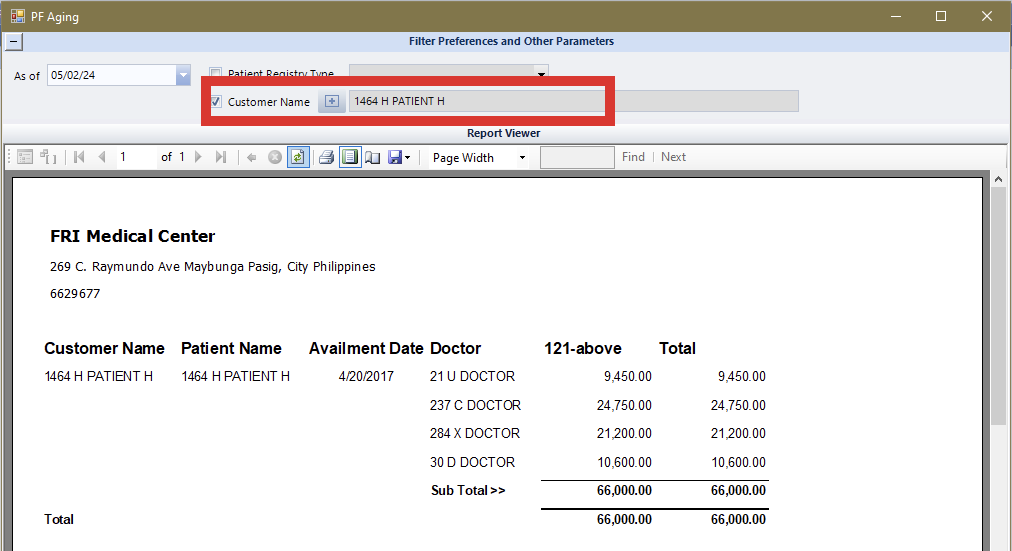1012x551 pixels.
Task: Click the document map icon in toolbar
Action: click(25, 157)
